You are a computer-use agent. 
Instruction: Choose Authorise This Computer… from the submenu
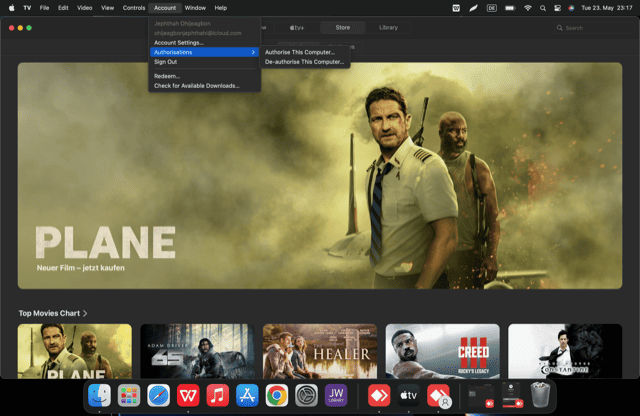300,52
